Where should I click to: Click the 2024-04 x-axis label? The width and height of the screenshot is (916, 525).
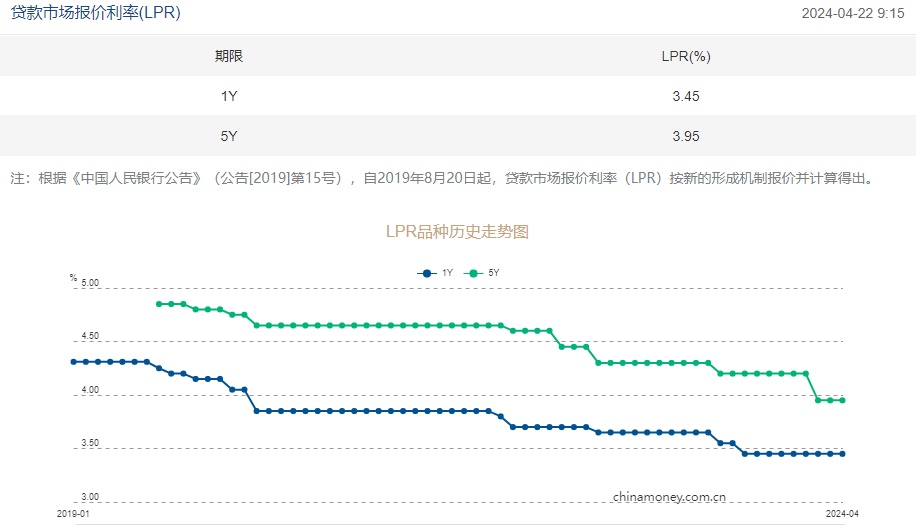point(842,513)
